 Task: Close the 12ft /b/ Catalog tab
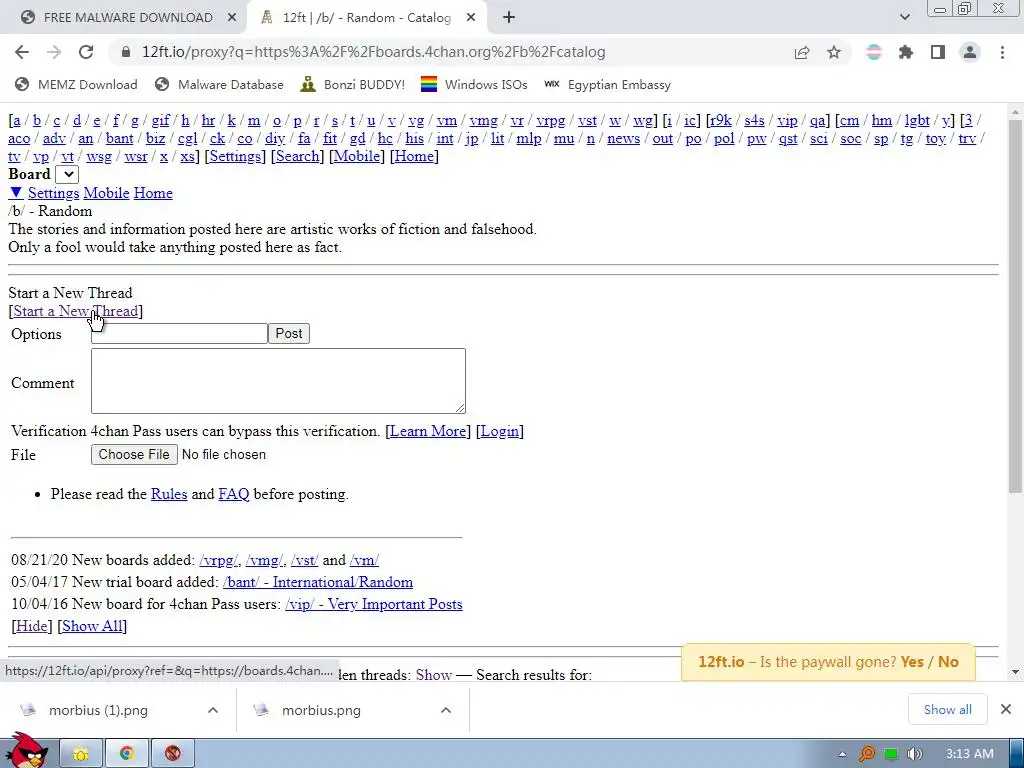471,18
